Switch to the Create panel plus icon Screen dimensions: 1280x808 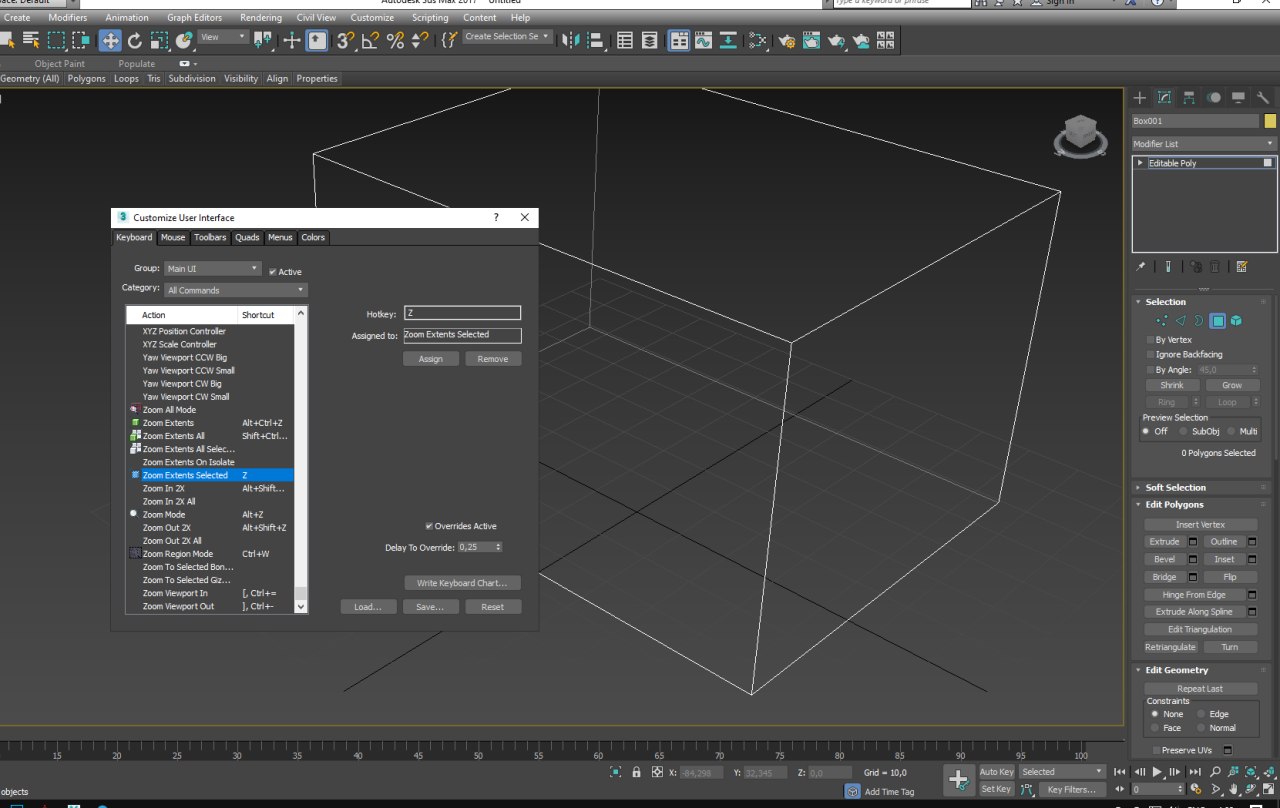[x=1139, y=97]
